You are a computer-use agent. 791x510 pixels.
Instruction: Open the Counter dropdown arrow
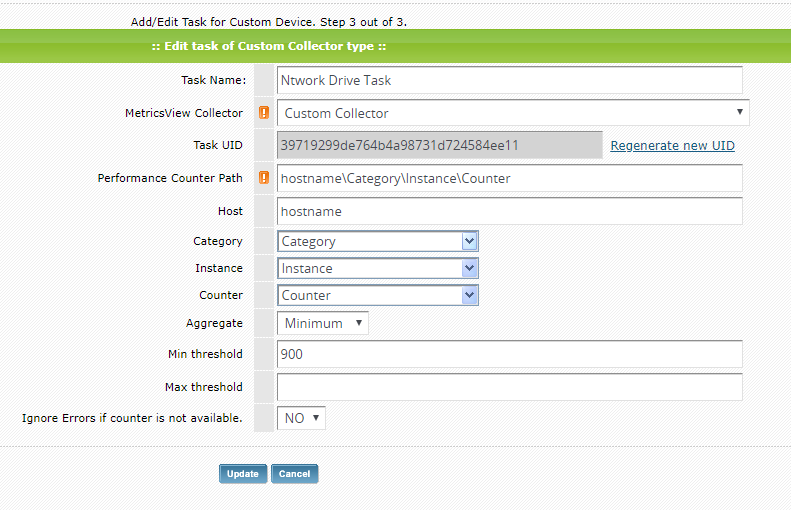469,295
